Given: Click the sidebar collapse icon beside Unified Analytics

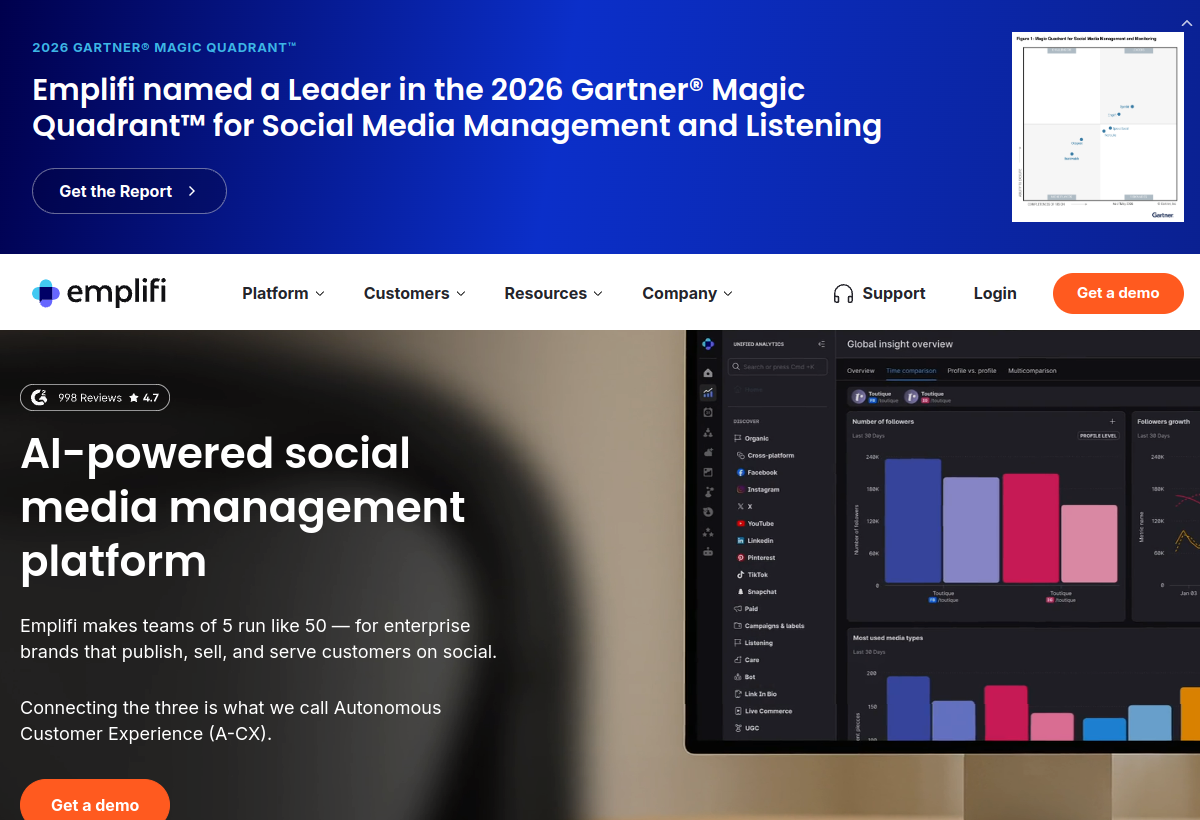Looking at the screenshot, I should click(821, 344).
